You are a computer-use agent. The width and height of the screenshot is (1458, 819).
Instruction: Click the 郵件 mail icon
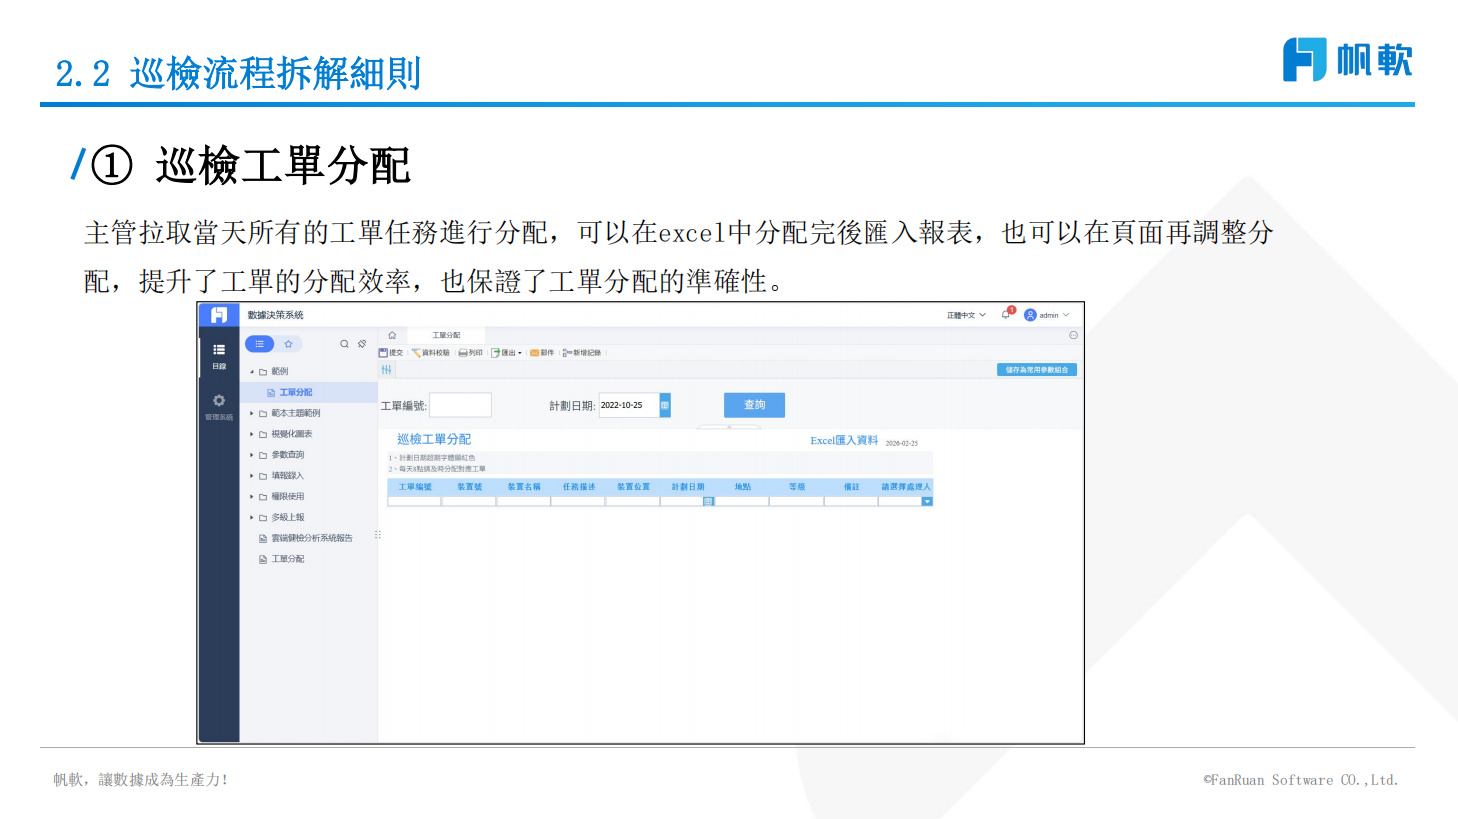tap(535, 353)
